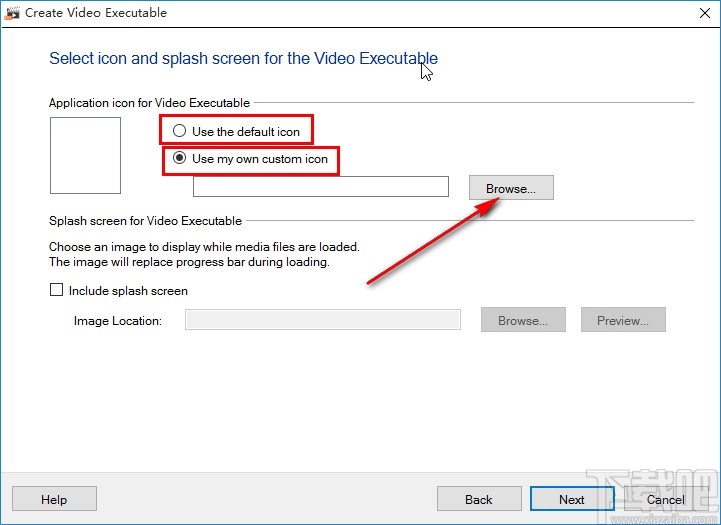Enable the 'Include splash screen' checkbox
Image resolution: width=721 pixels, height=525 pixels.
tap(56, 291)
